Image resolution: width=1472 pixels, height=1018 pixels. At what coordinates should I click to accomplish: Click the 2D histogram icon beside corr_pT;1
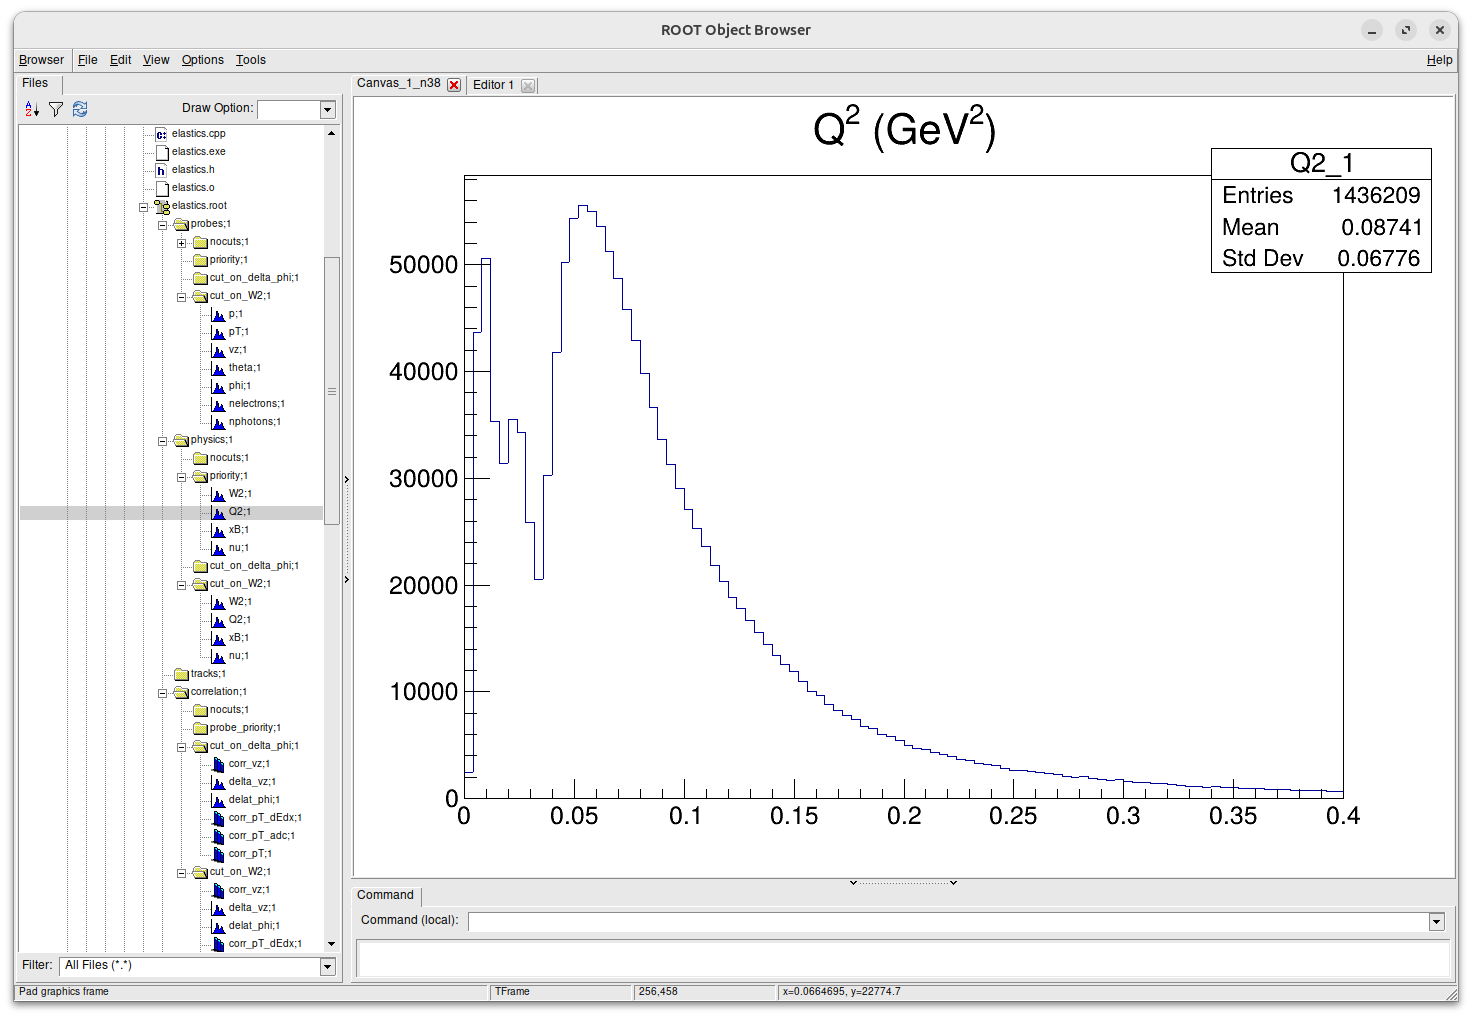pos(218,854)
